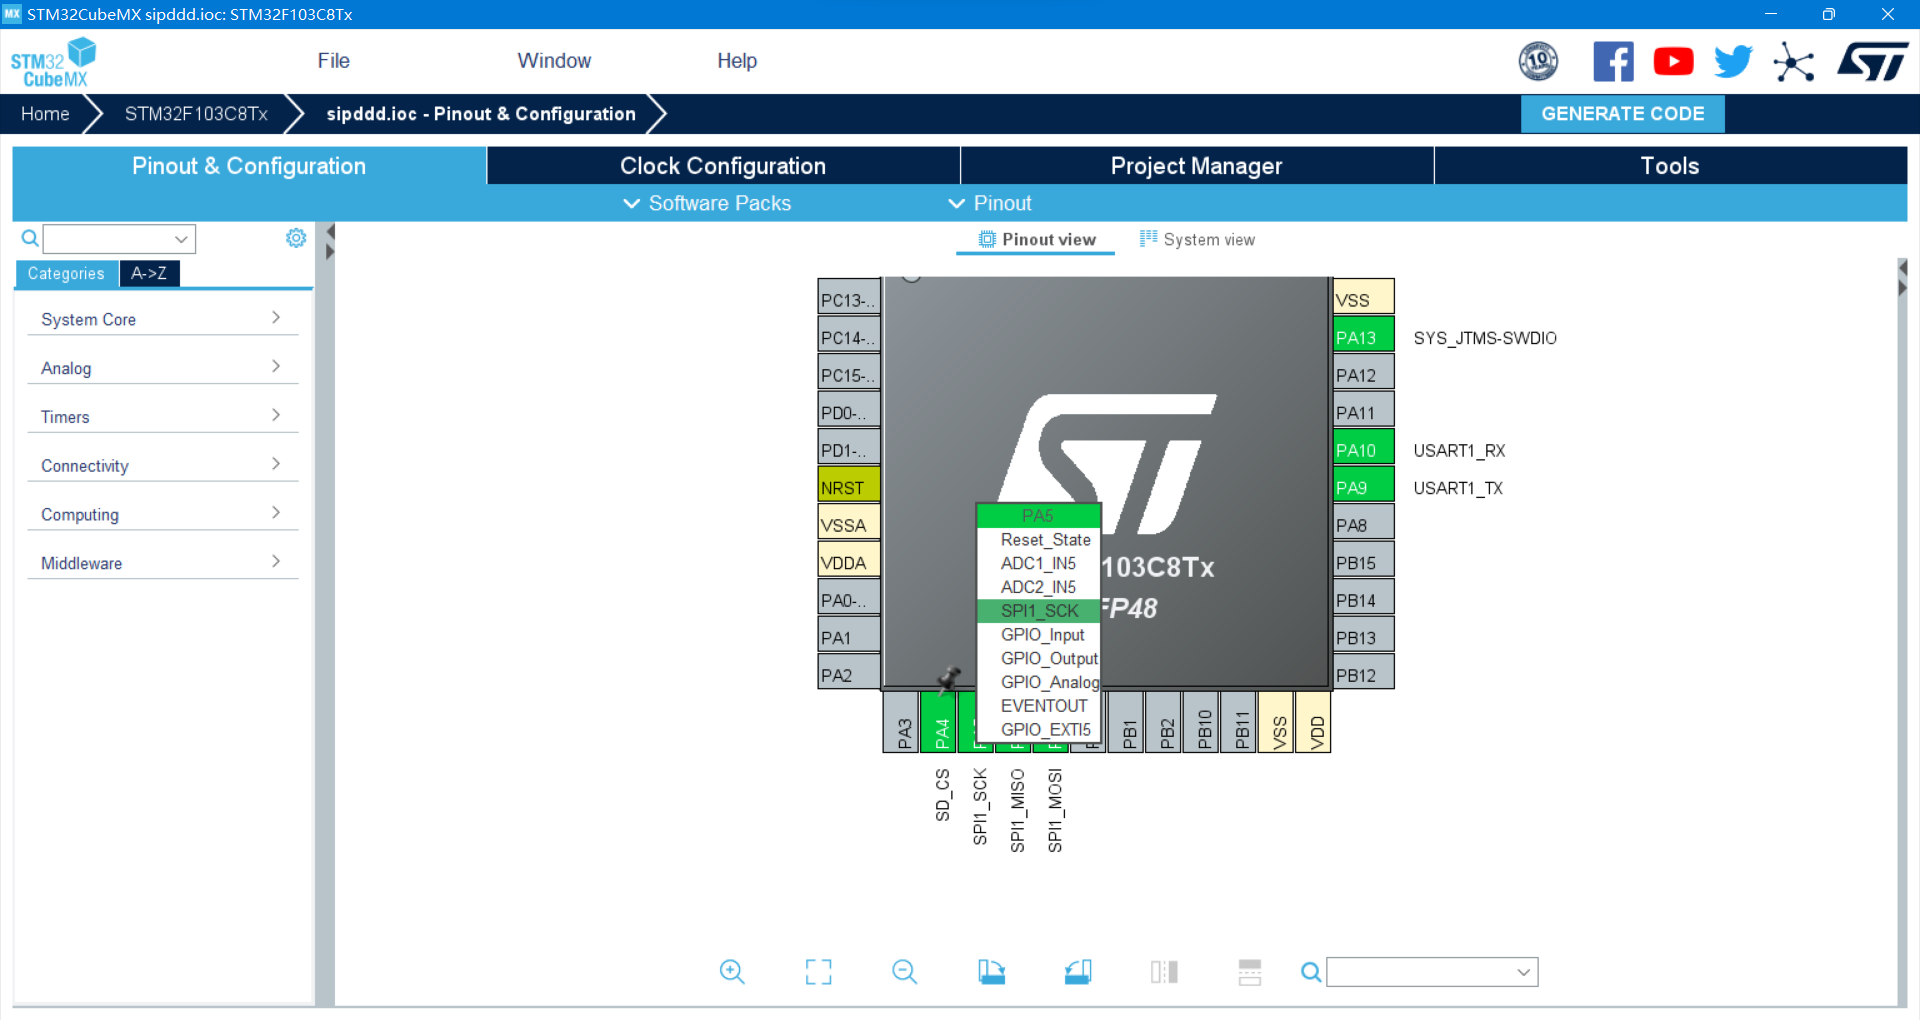Open the Window menu
The width and height of the screenshot is (1920, 1020).
pos(554,60)
